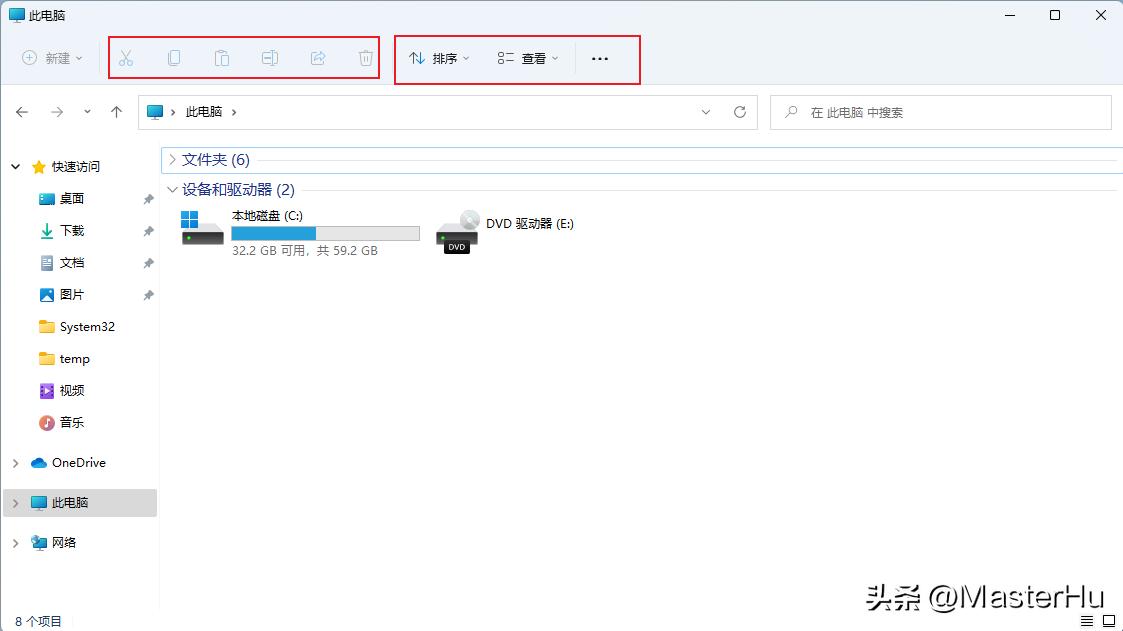
Task: Select DVD 驱动器 (E:)
Action: [505, 231]
